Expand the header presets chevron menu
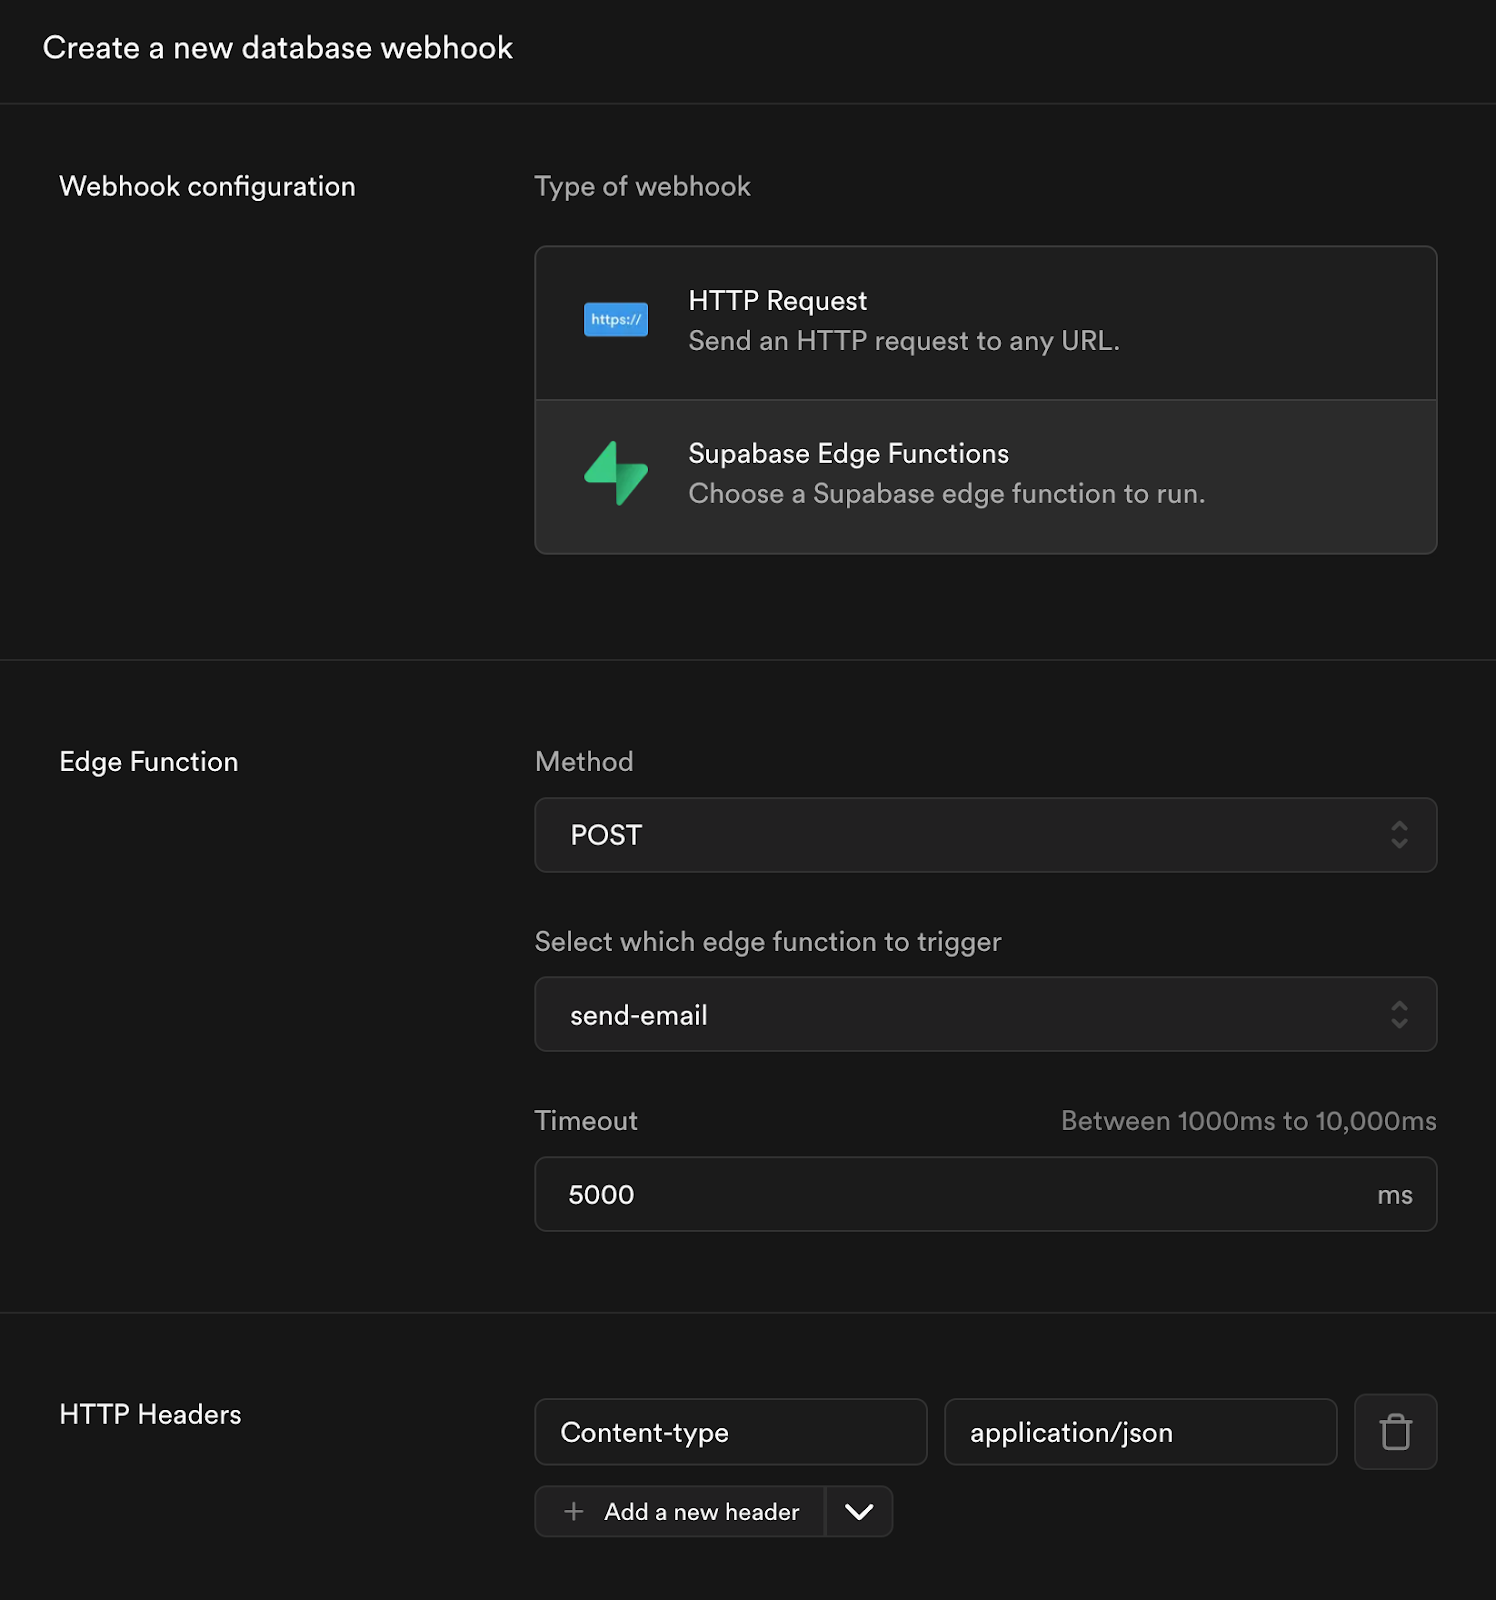1496x1600 pixels. tap(859, 1511)
